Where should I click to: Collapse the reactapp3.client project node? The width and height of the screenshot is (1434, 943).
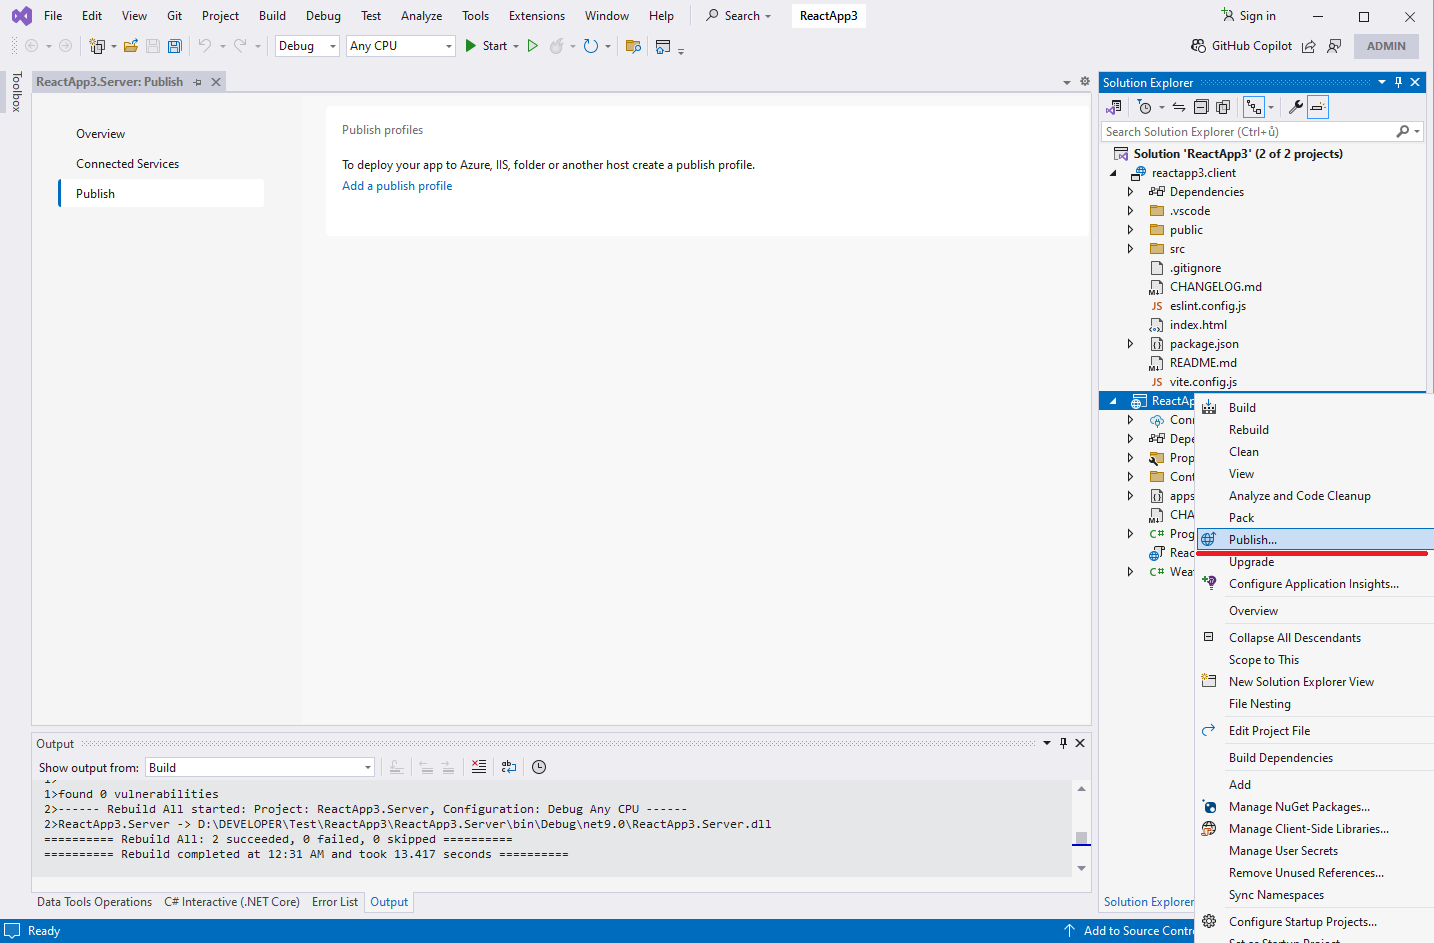tap(1113, 173)
